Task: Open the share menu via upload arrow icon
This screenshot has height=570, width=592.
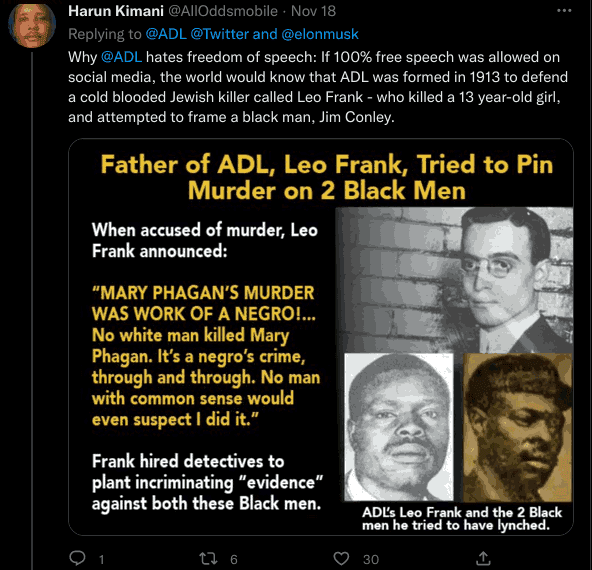Action: coord(483,558)
